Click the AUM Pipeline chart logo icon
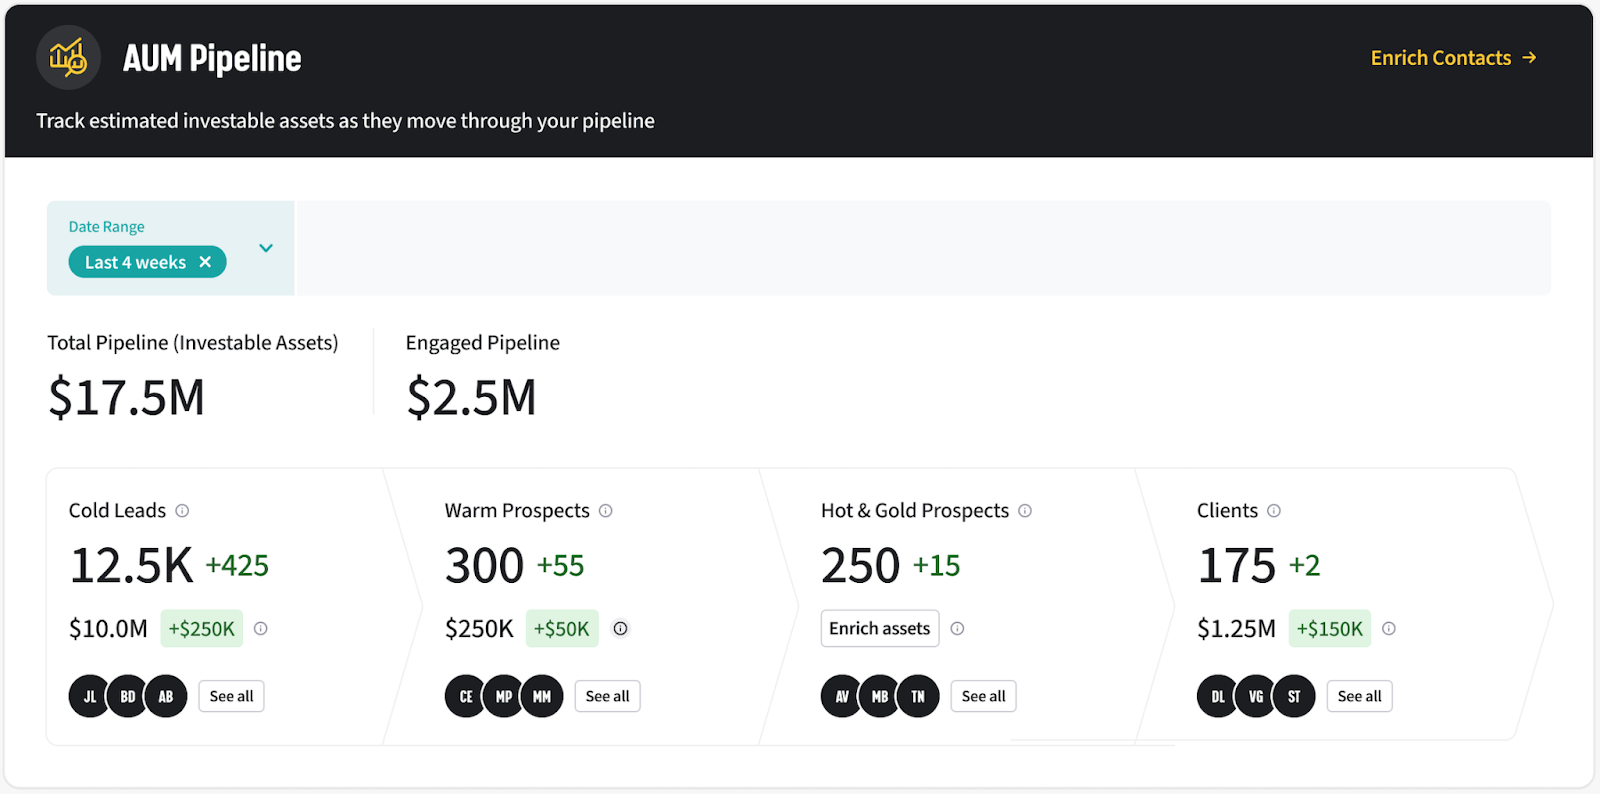This screenshot has height=794, width=1600. pyautogui.click(x=68, y=58)
